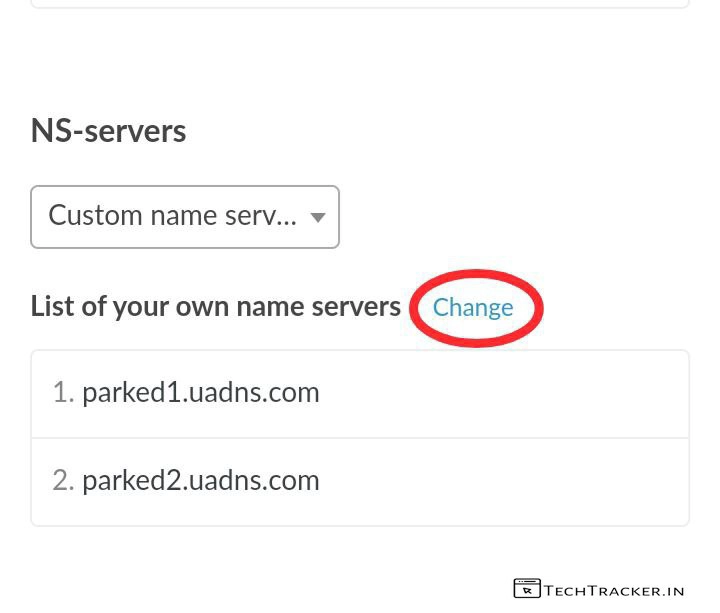The image size is (720, 613).
Task: Click the divider between the two name servers
Action: pos(360,438)
